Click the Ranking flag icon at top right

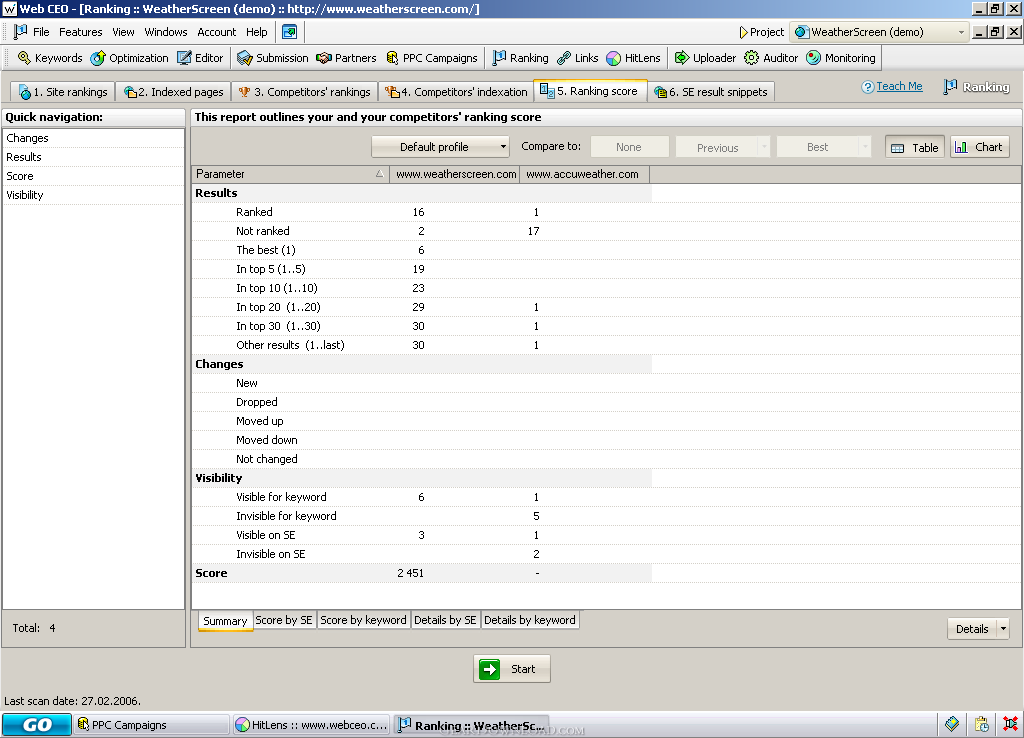[950, 87]
